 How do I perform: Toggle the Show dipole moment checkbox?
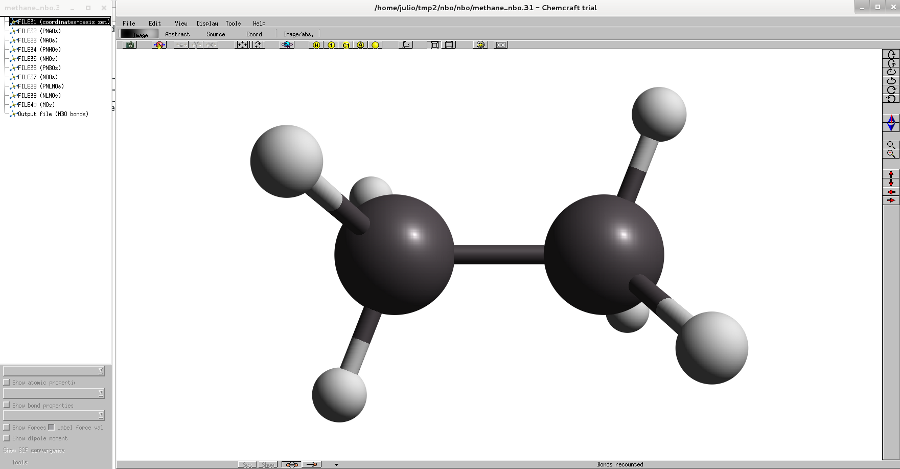7,438
